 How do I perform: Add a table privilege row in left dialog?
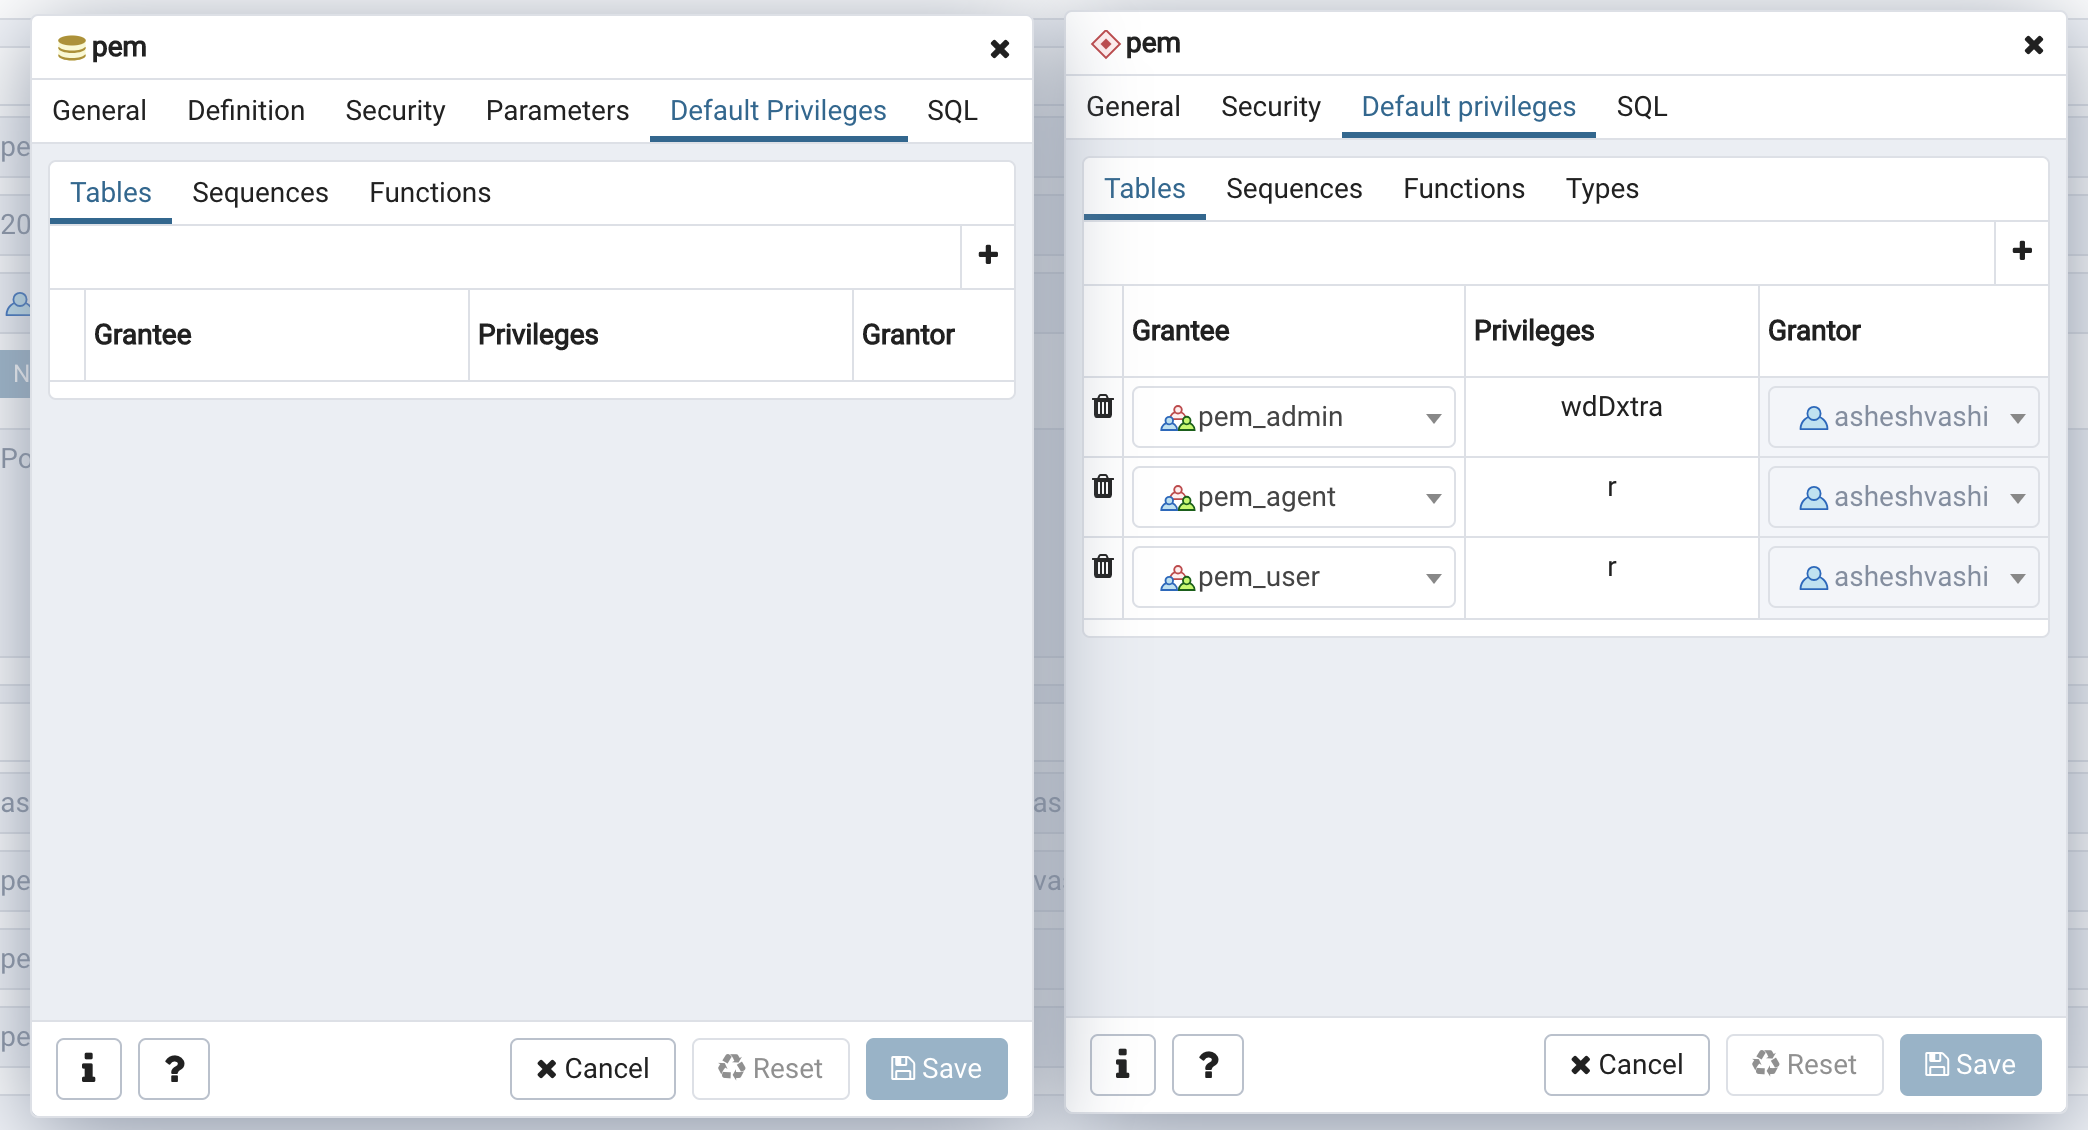point(988,255)
